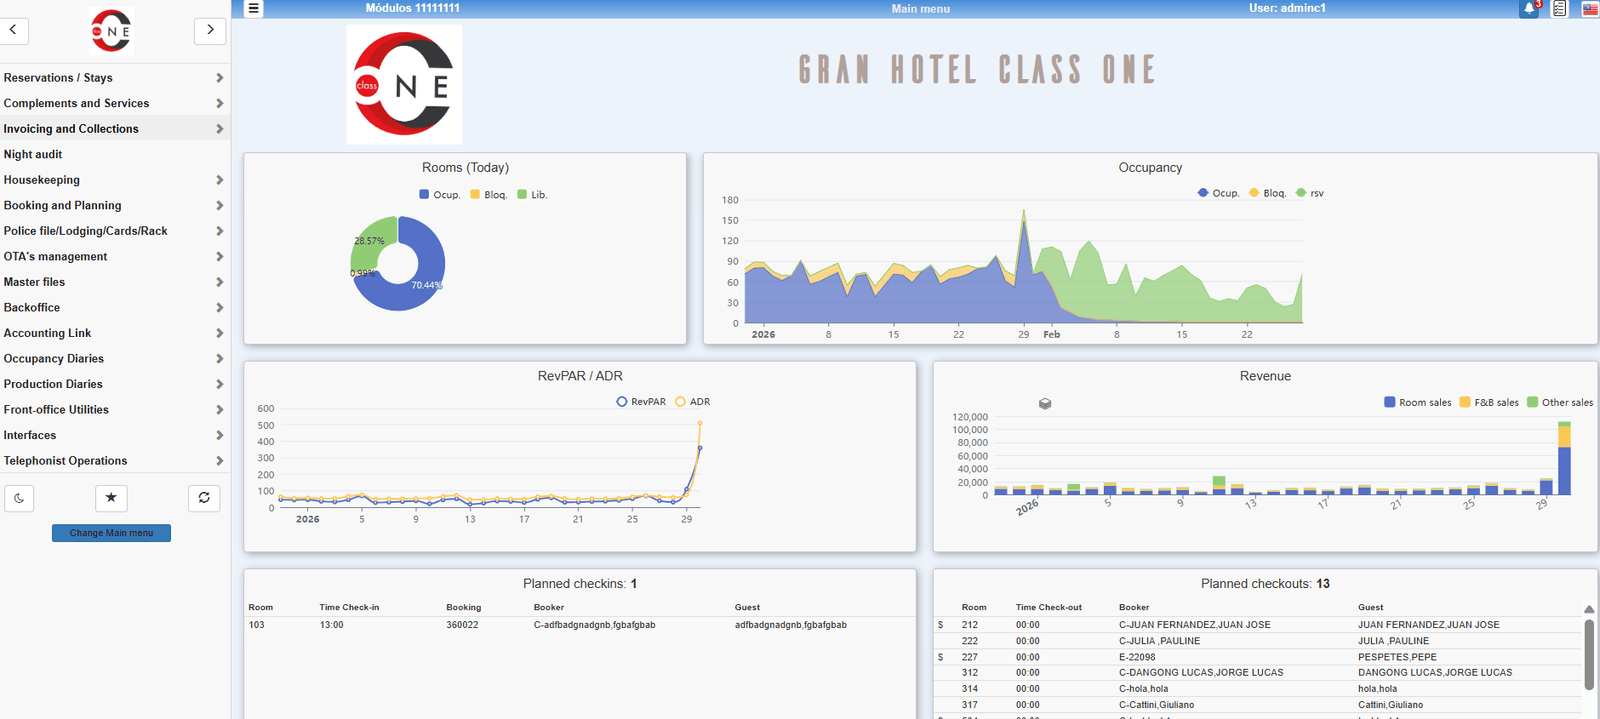Screen dimensions: 1600x719
Task: Open the notifications bell with 3 alerts
Action: [x=1530, y=9]
